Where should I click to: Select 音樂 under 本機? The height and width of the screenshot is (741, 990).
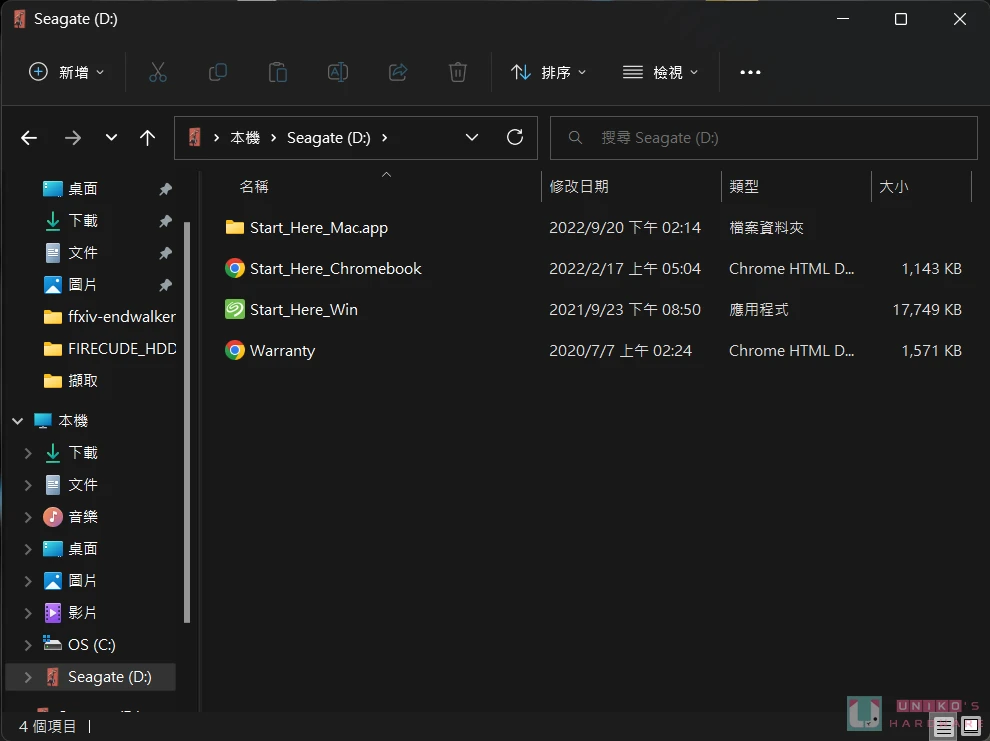pos(83,517)
